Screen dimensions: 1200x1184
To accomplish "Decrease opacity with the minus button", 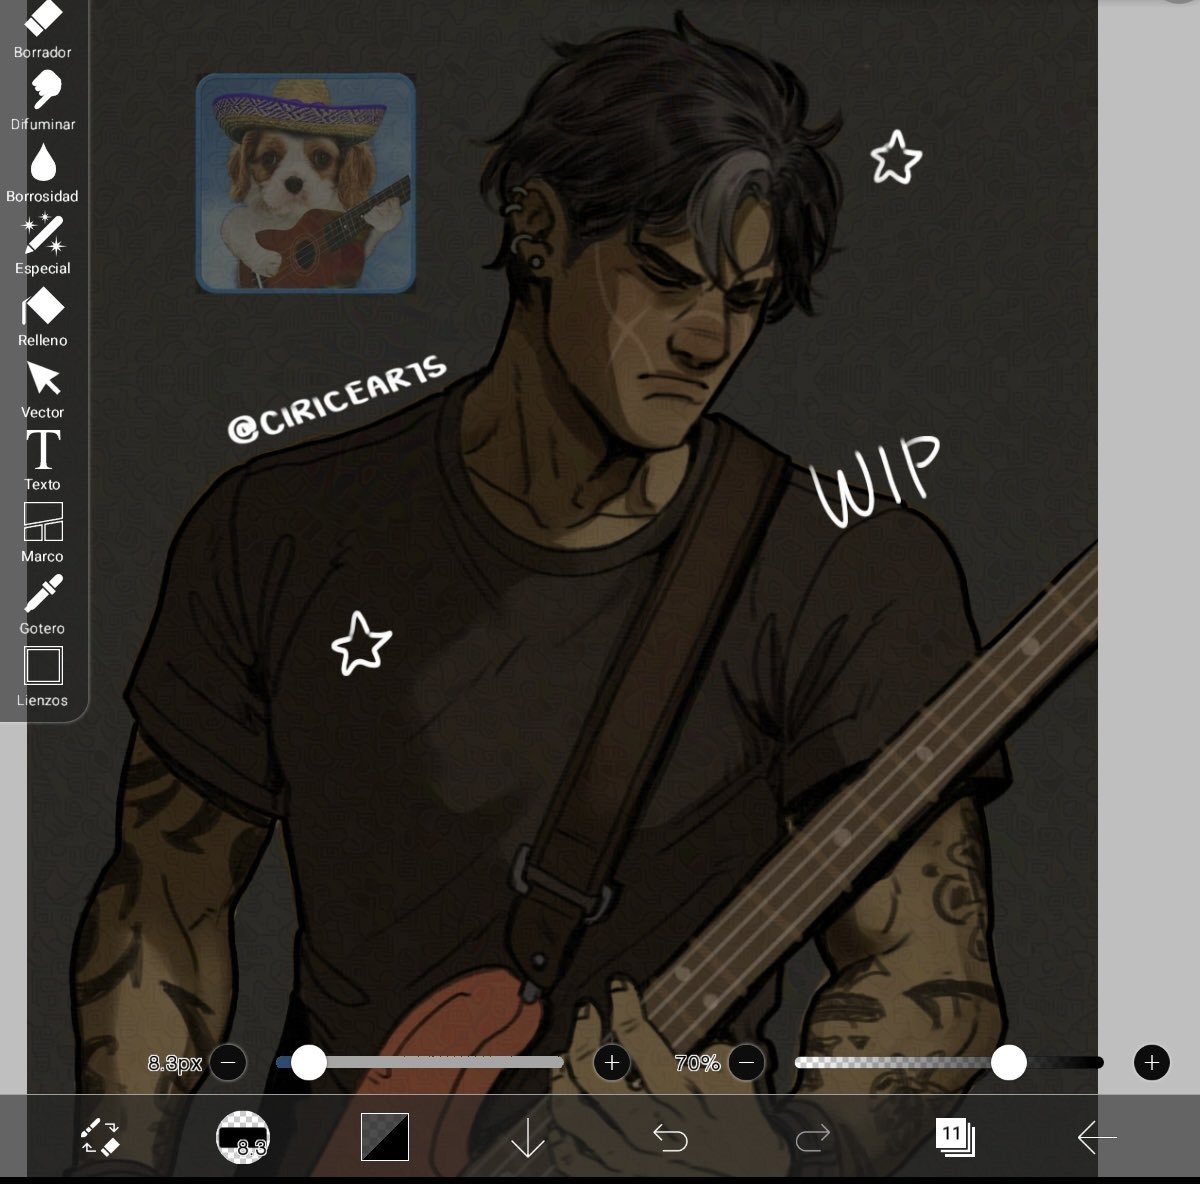I will tap(747, 1062).
